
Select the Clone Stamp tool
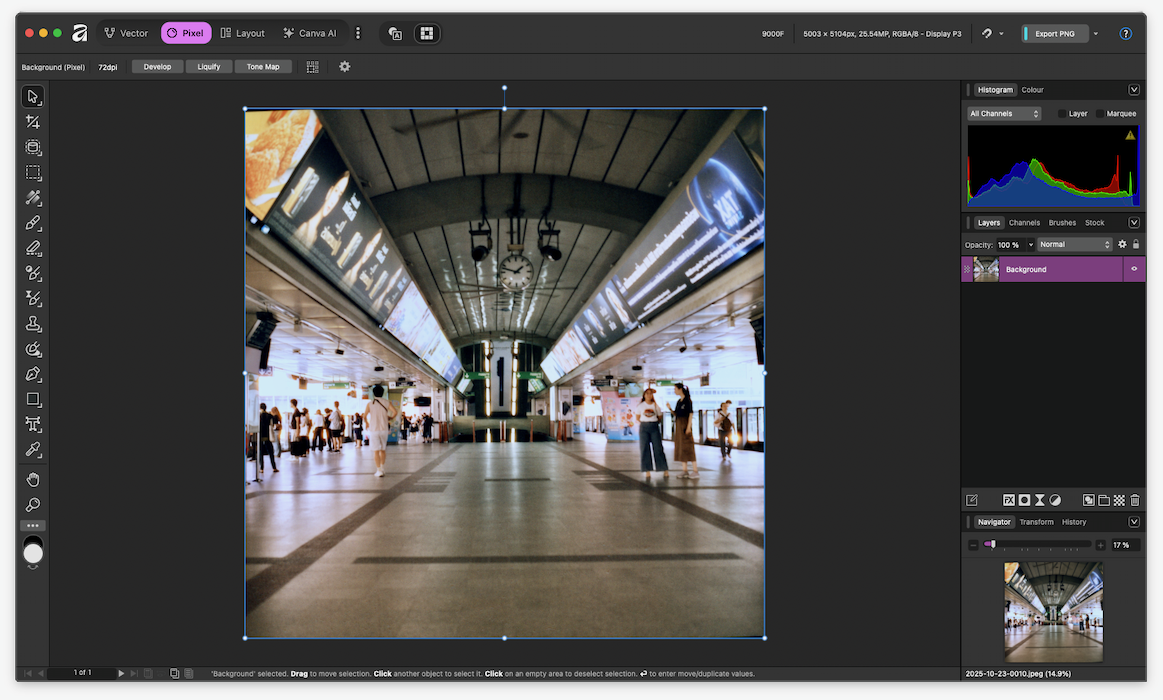(33, 324)
